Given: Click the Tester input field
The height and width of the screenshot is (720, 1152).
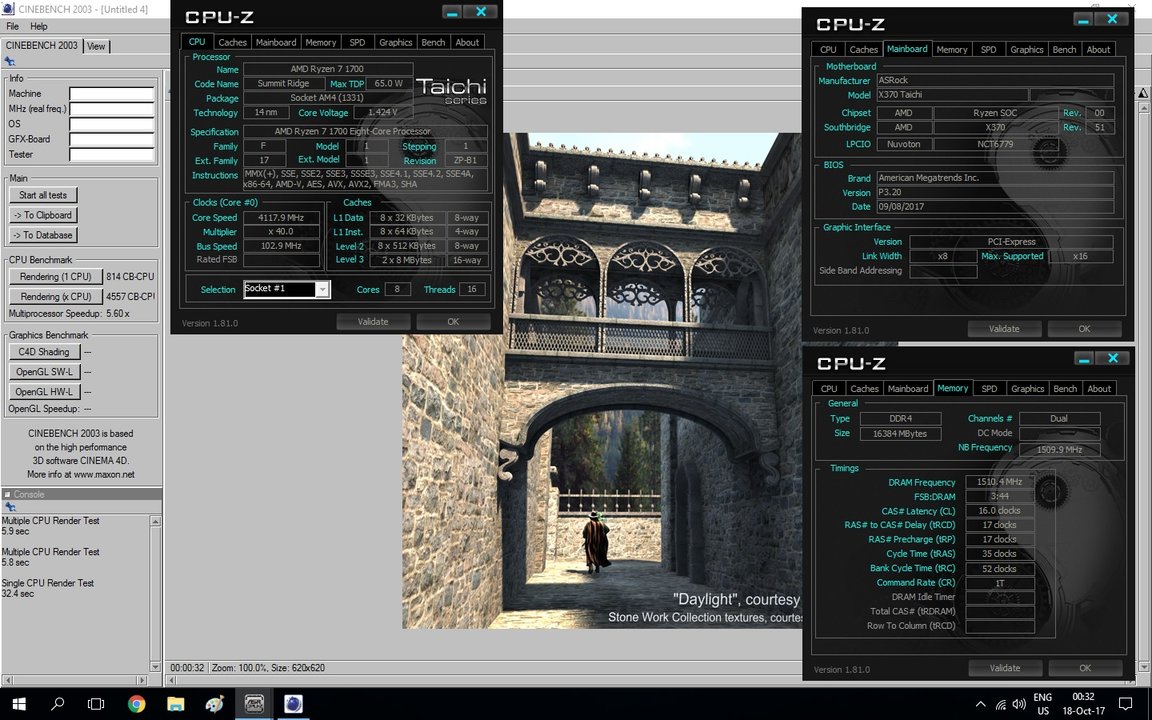Looking at the screenshot, I should point(112,155).
